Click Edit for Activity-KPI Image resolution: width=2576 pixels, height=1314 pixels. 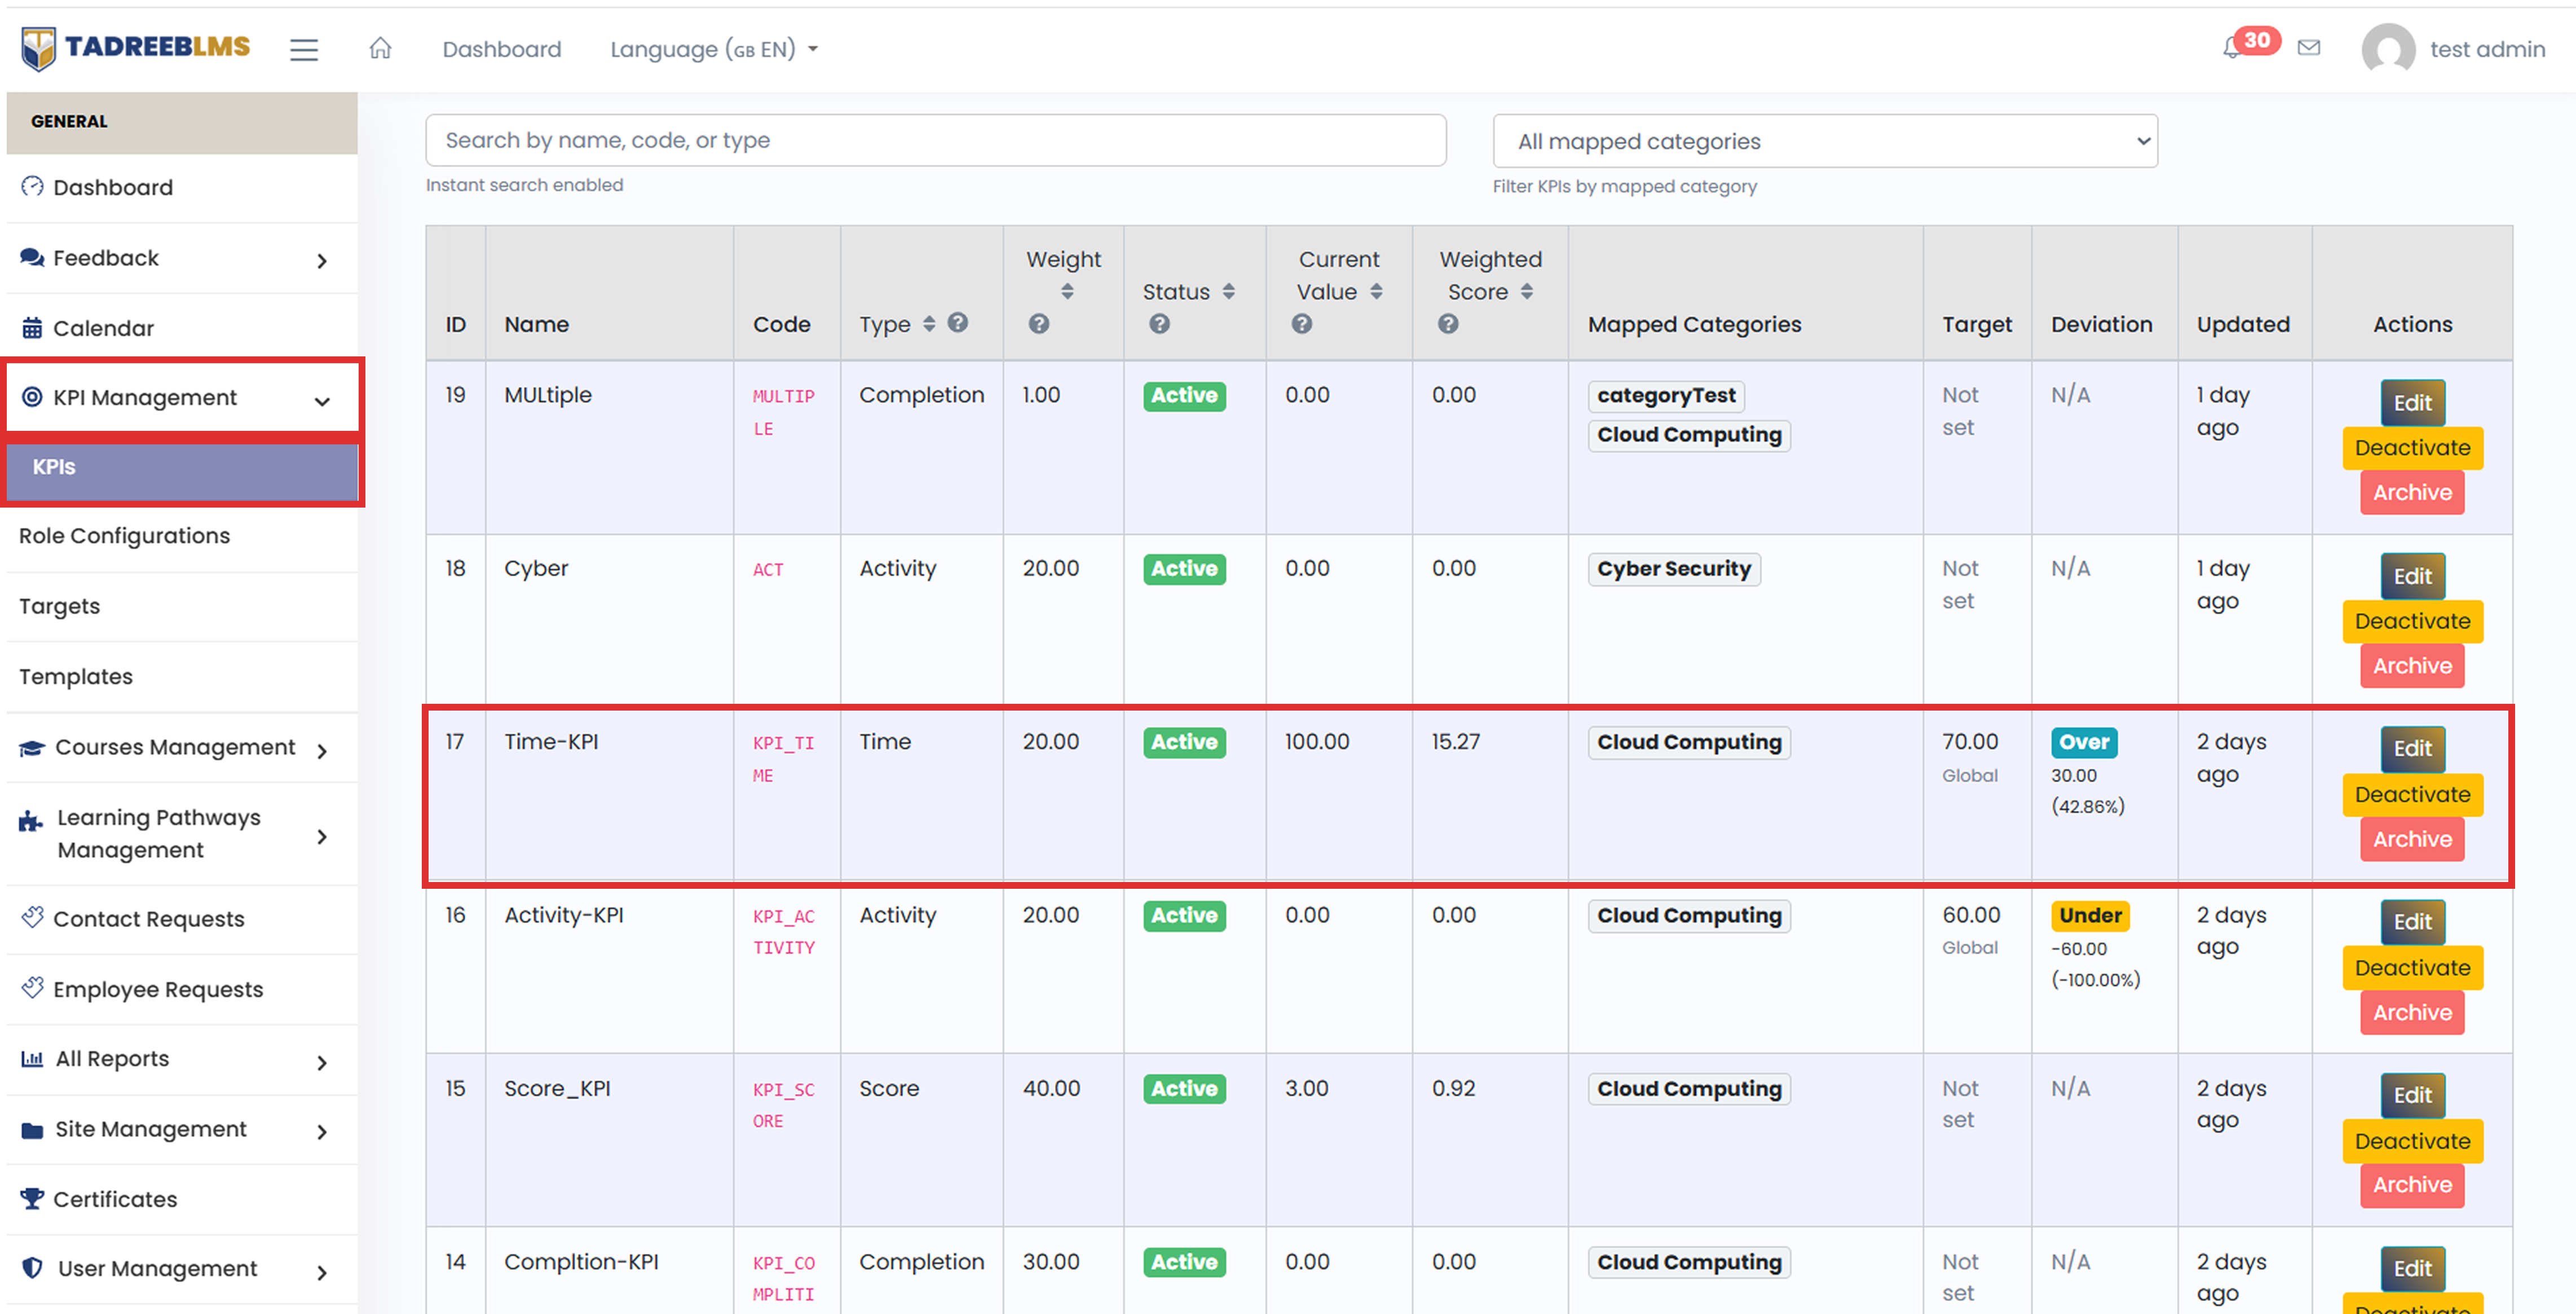point(2412,922)
